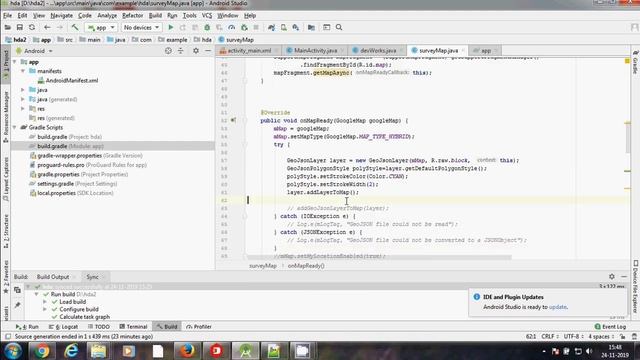The image size is (640, 360).
Task: Open the File menu
Action: (7, 16)
